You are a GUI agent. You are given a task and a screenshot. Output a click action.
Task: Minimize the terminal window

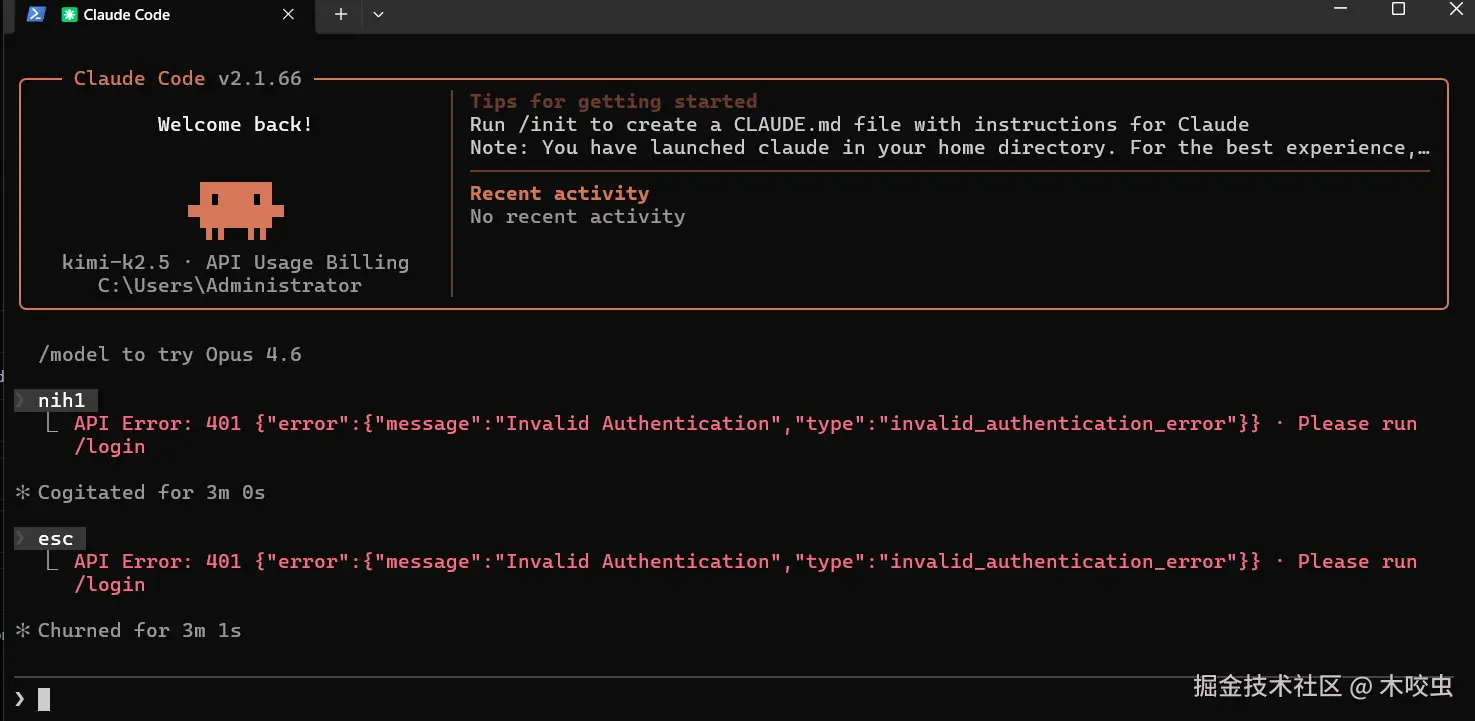coord(1341,10)
